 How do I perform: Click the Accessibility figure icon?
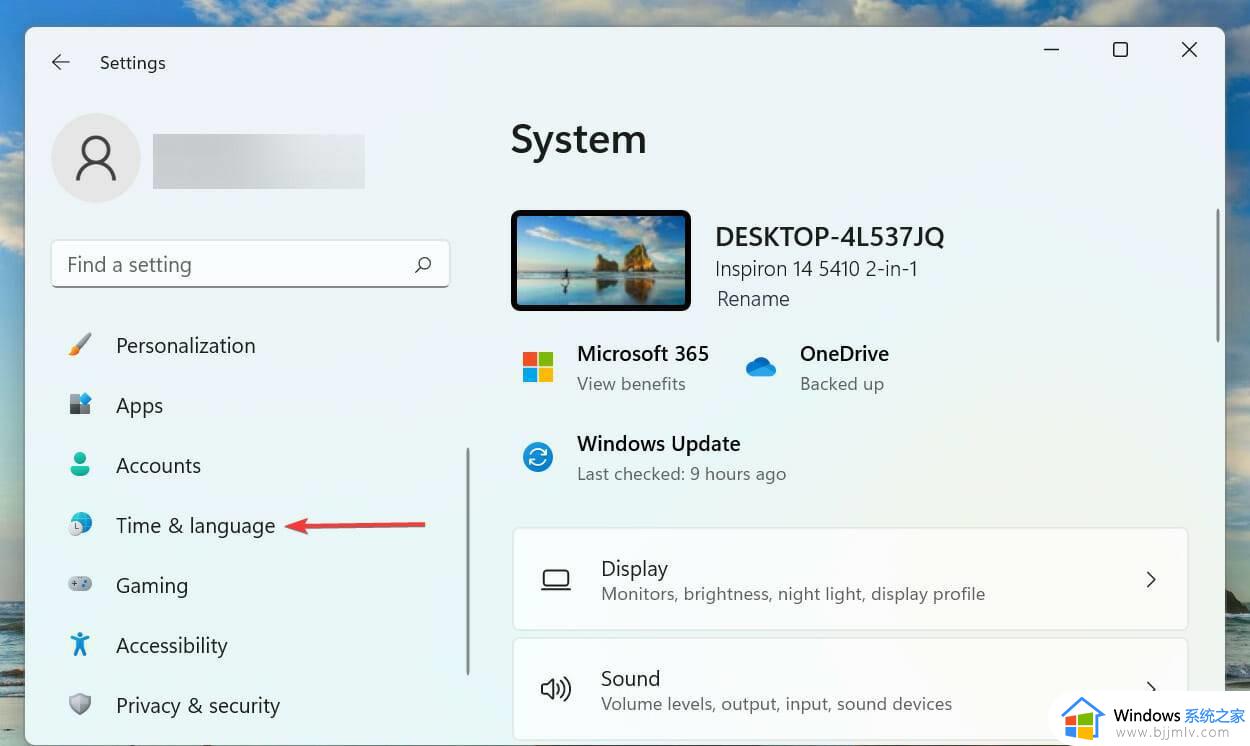click(x=80, y=644)
